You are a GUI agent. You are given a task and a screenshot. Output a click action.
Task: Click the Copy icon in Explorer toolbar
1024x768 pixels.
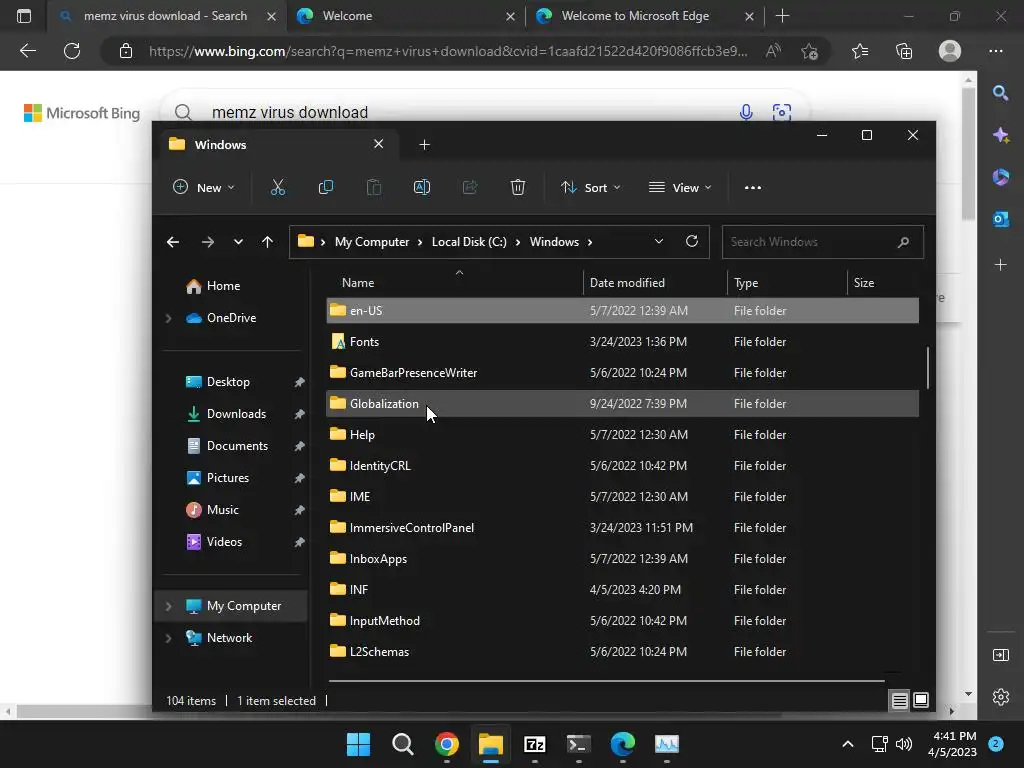tap(325, 187)
